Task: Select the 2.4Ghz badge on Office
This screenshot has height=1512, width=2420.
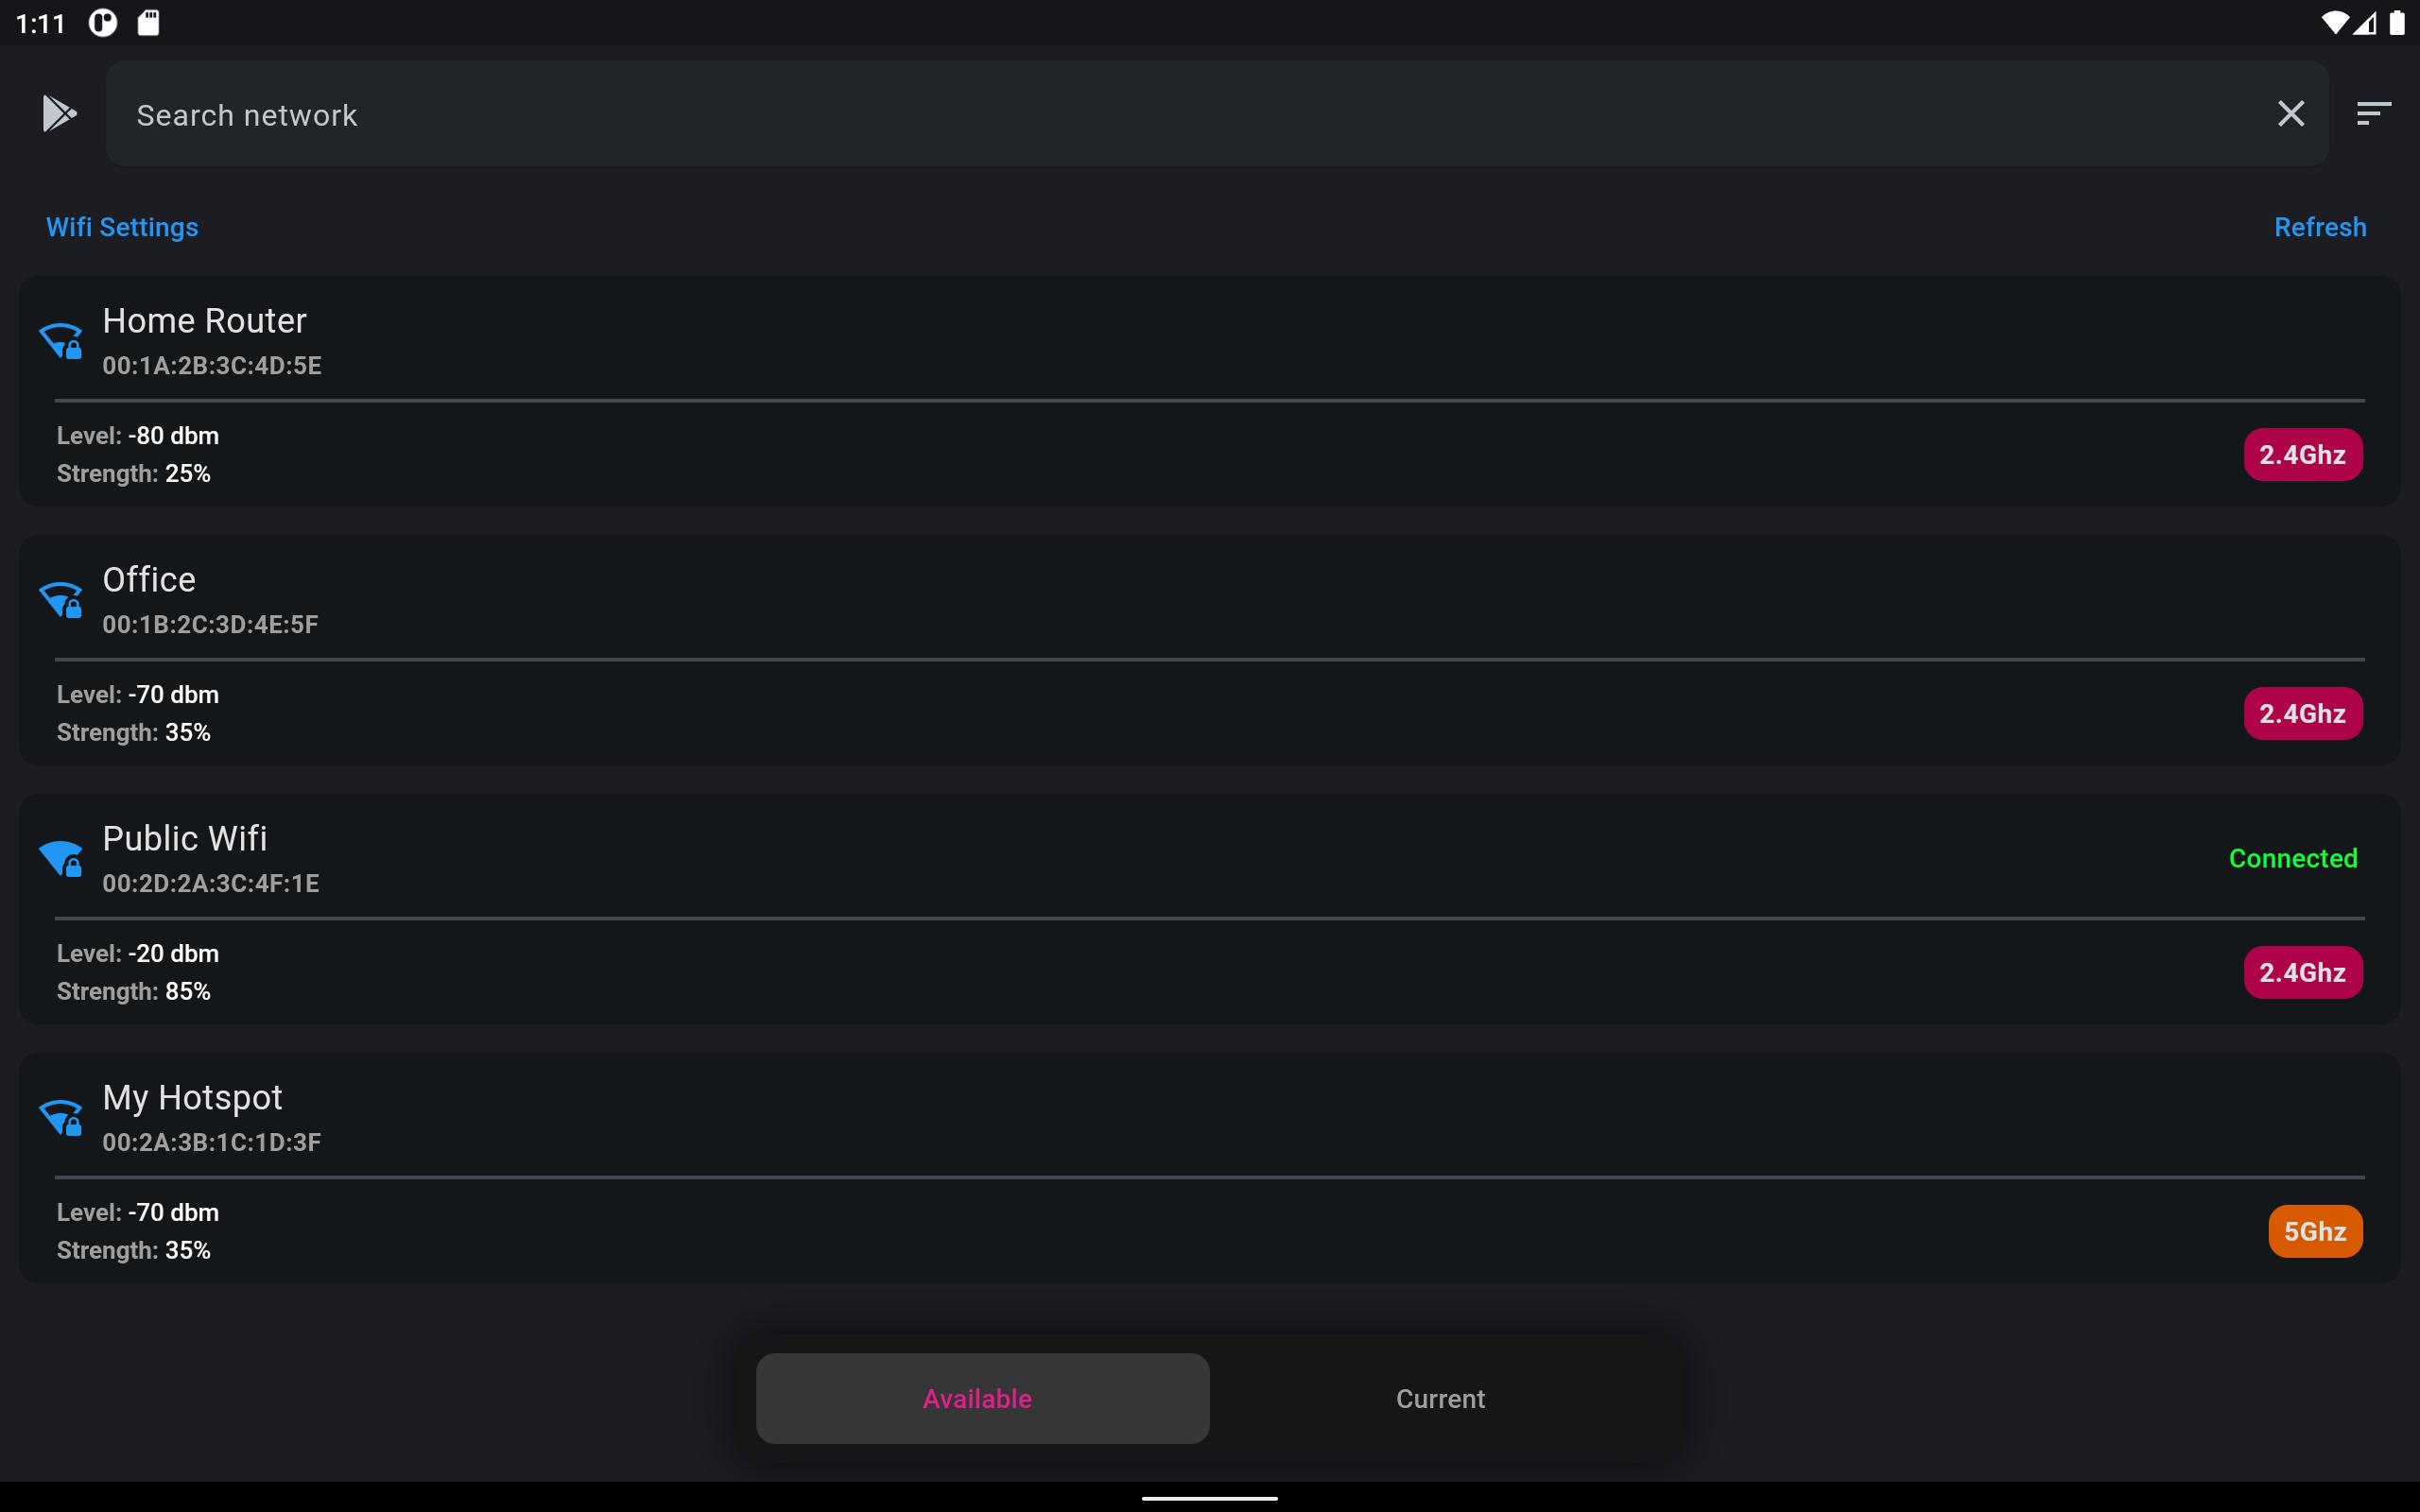Action: tap(2302, 714)
